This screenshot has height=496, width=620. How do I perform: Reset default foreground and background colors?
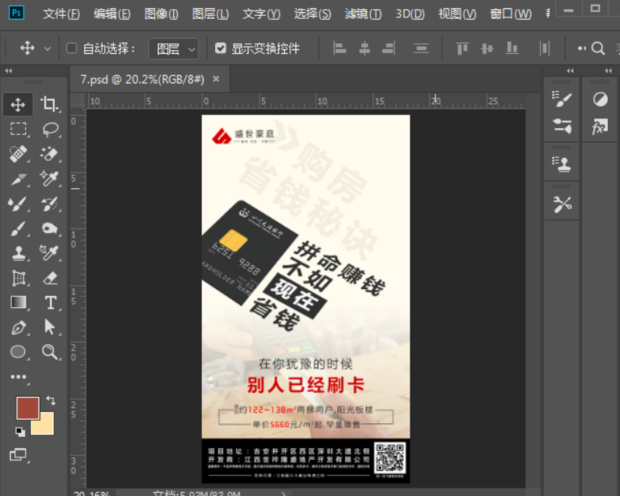(x=20, y=432)
